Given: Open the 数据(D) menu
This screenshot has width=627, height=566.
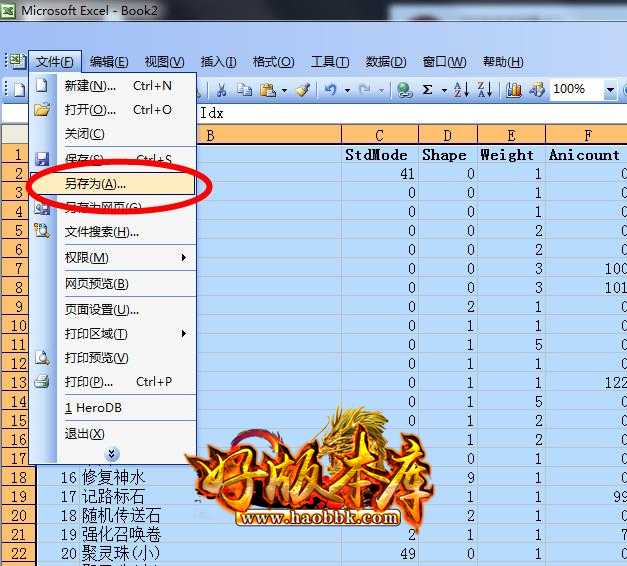Looking at the screenshot, I should [386, 62].
